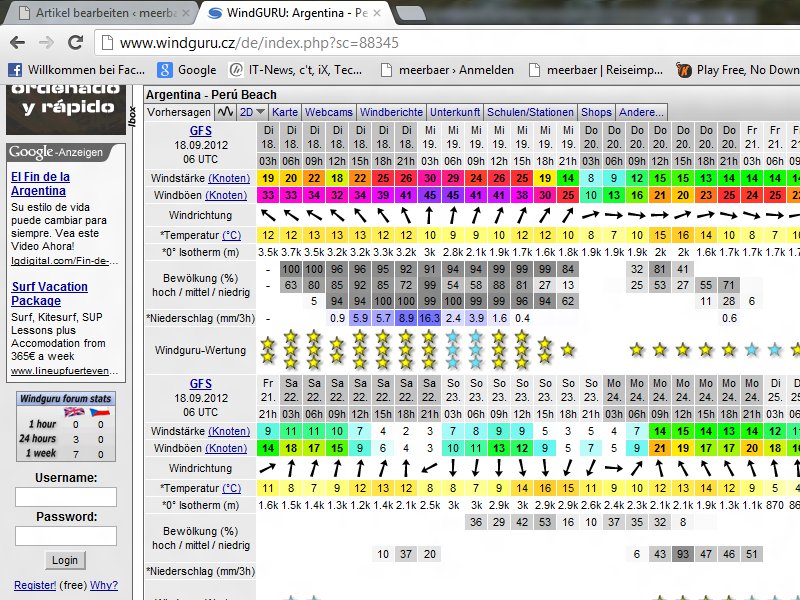Open a new browser tab
The height and width of the screenshot is (600, 800).
coord(411,13)
